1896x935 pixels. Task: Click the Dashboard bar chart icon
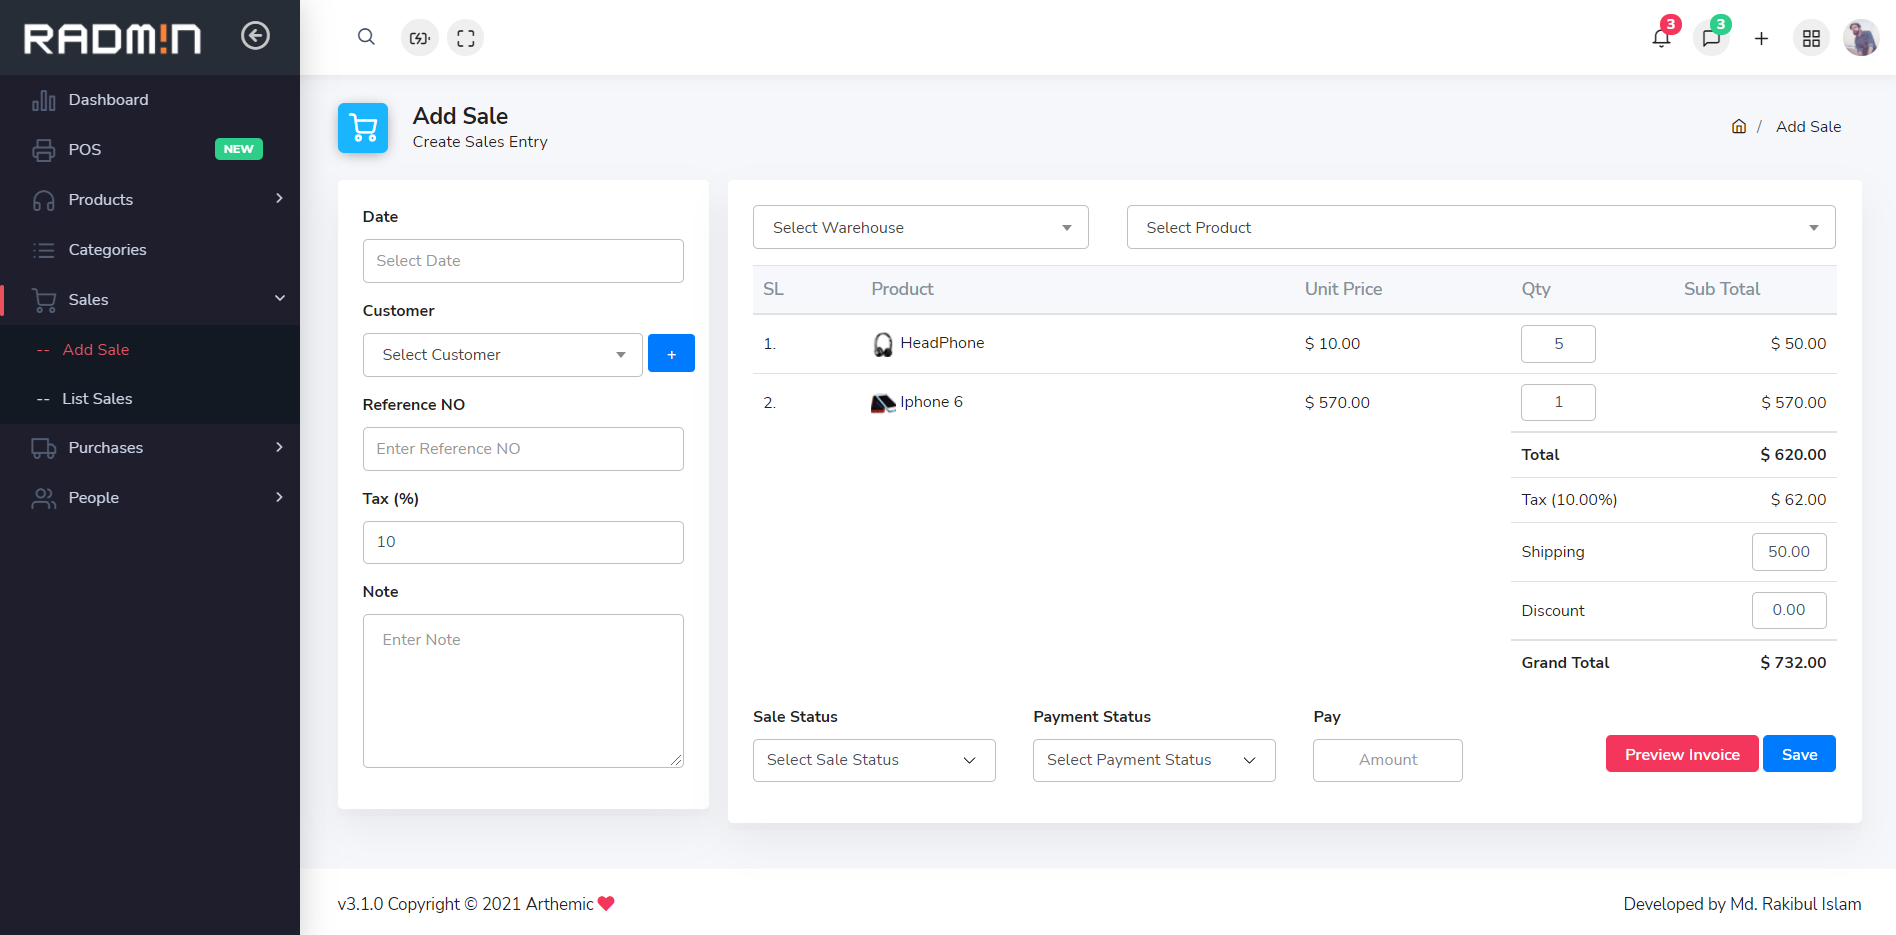point(44,100)
